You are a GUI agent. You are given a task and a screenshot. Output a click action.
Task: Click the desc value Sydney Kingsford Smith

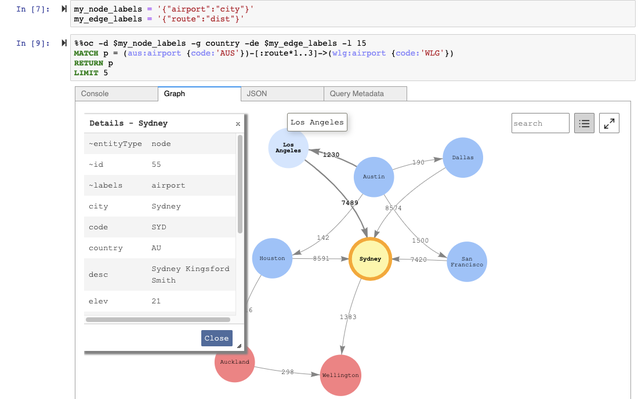190,275
